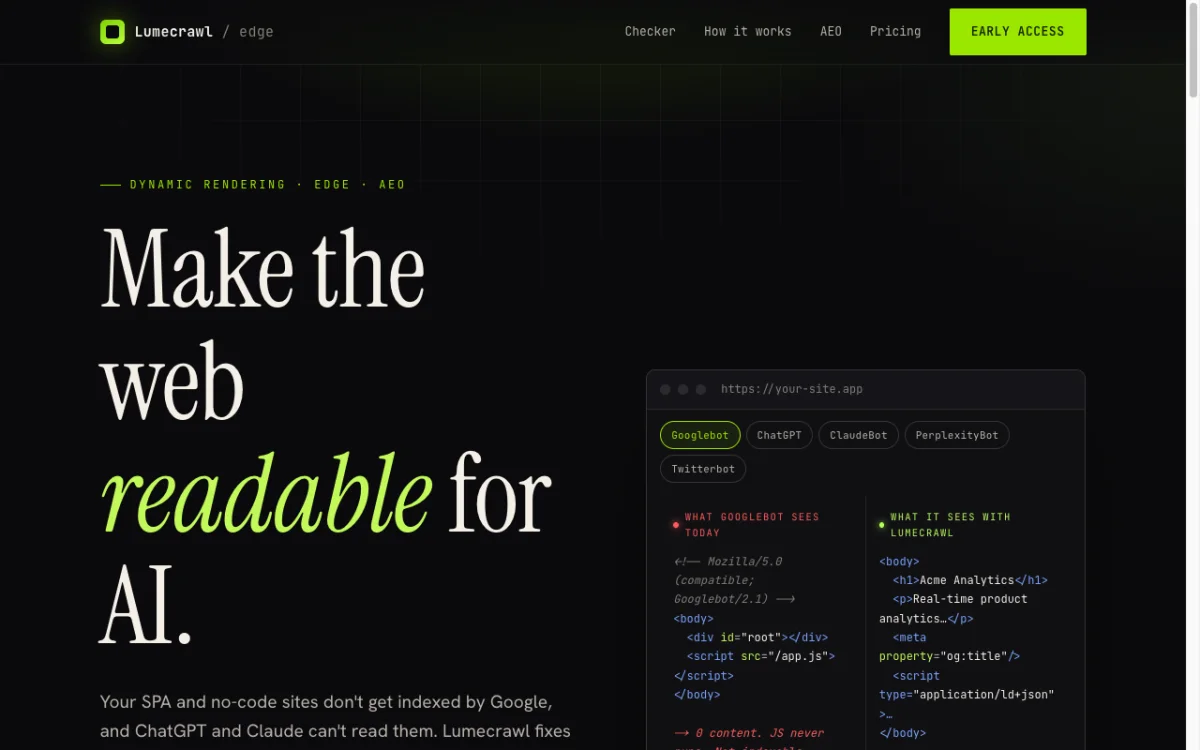The width and height of the screenshot is (1200, 750).
Task: Navigate to Pricing
Action: pos(895,32)
